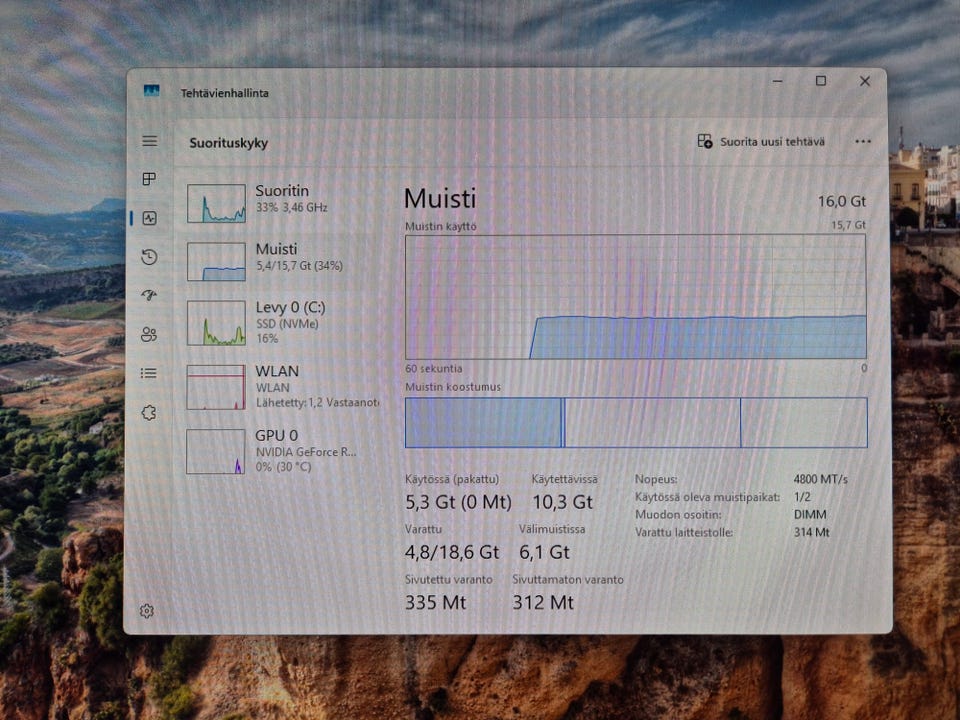The height and width of the screenshot is (720, 960).
Task: Open the Users page icon
Action: click(149, 334)
